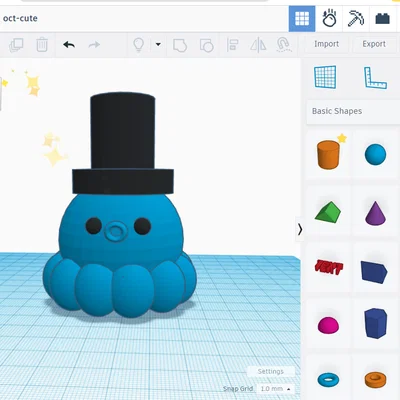Click the Export button
This screenshot has width=400, height=400.
point(374,44)
